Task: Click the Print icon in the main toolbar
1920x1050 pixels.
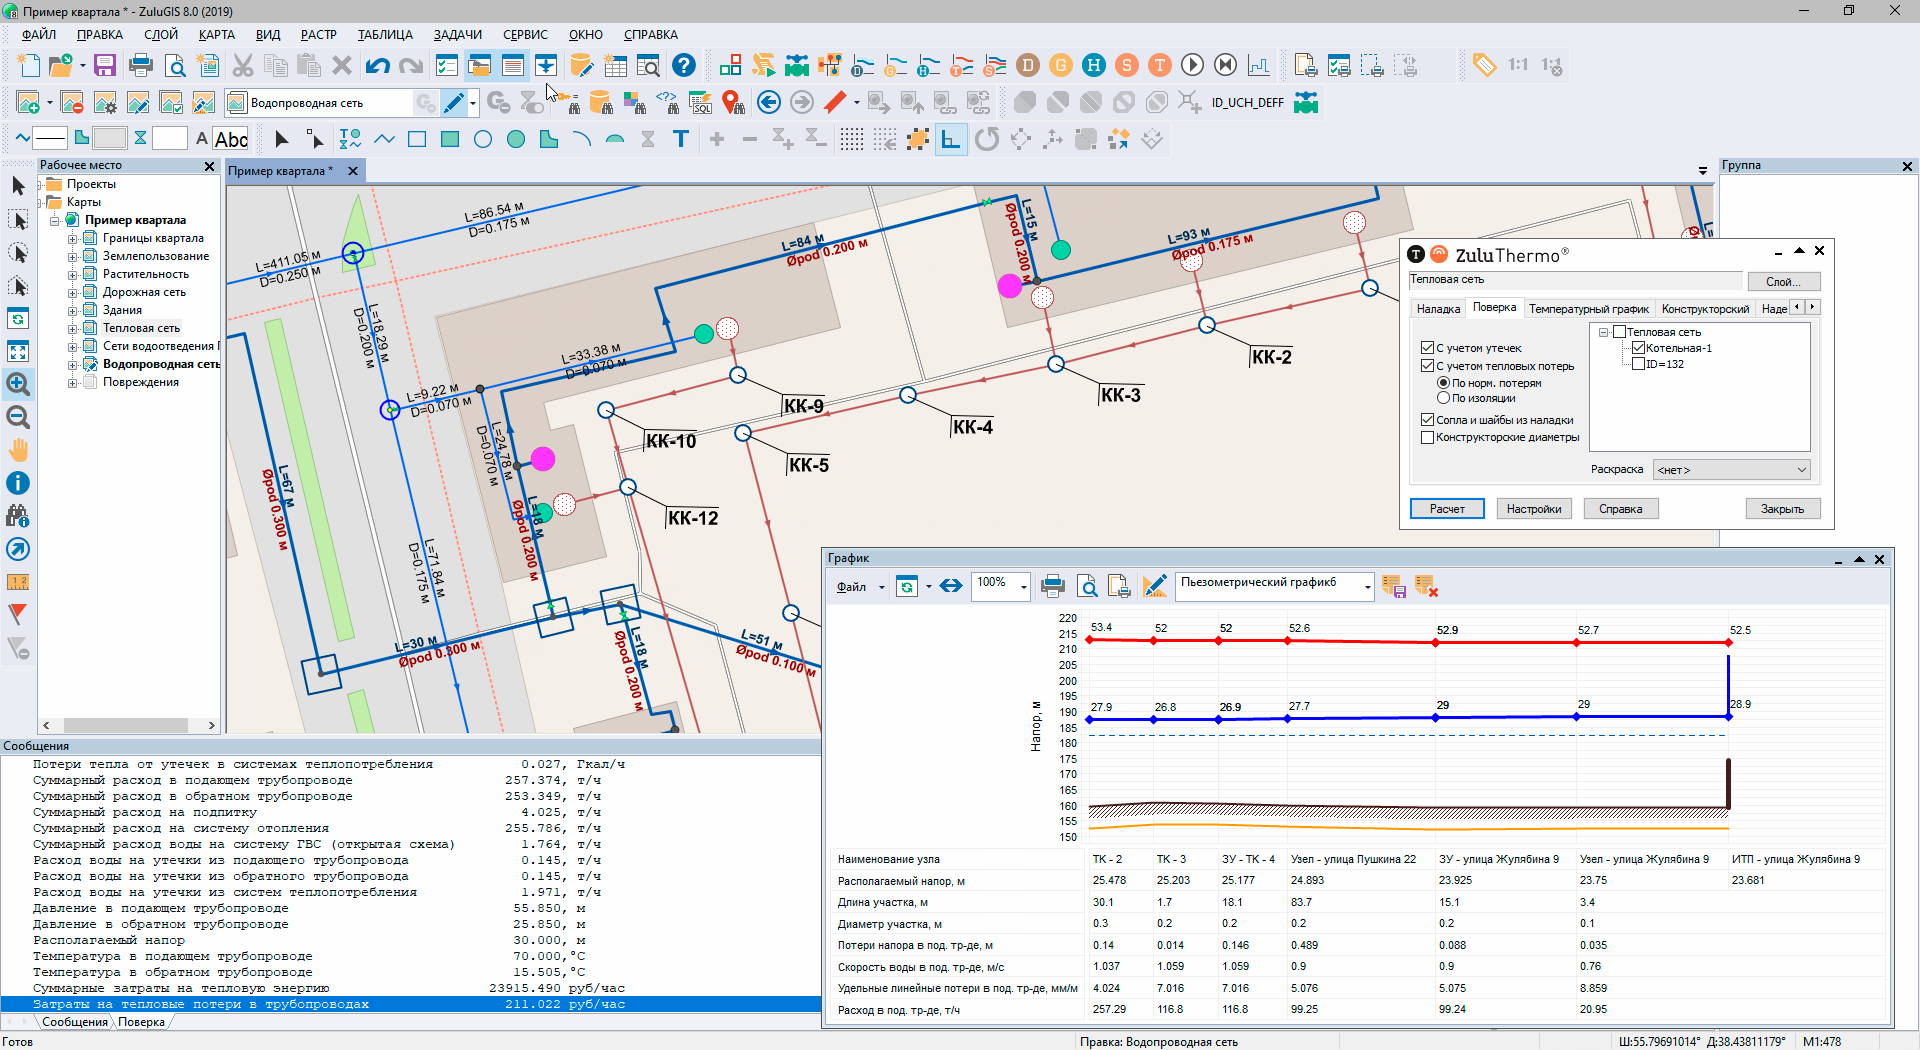Action: click(x=141, y=66)
